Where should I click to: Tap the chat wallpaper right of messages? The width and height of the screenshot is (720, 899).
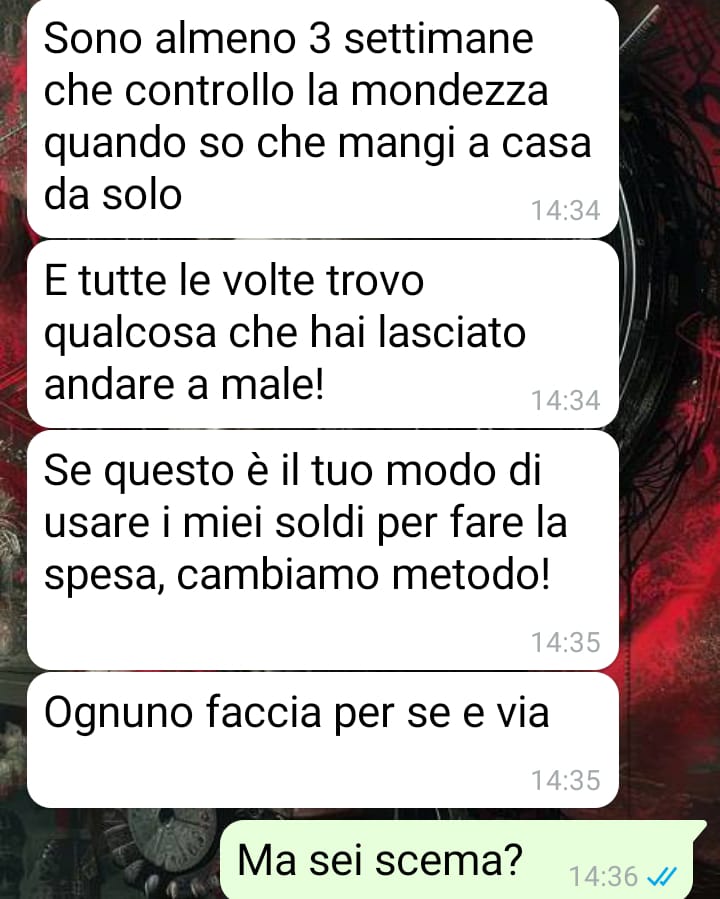670,401
